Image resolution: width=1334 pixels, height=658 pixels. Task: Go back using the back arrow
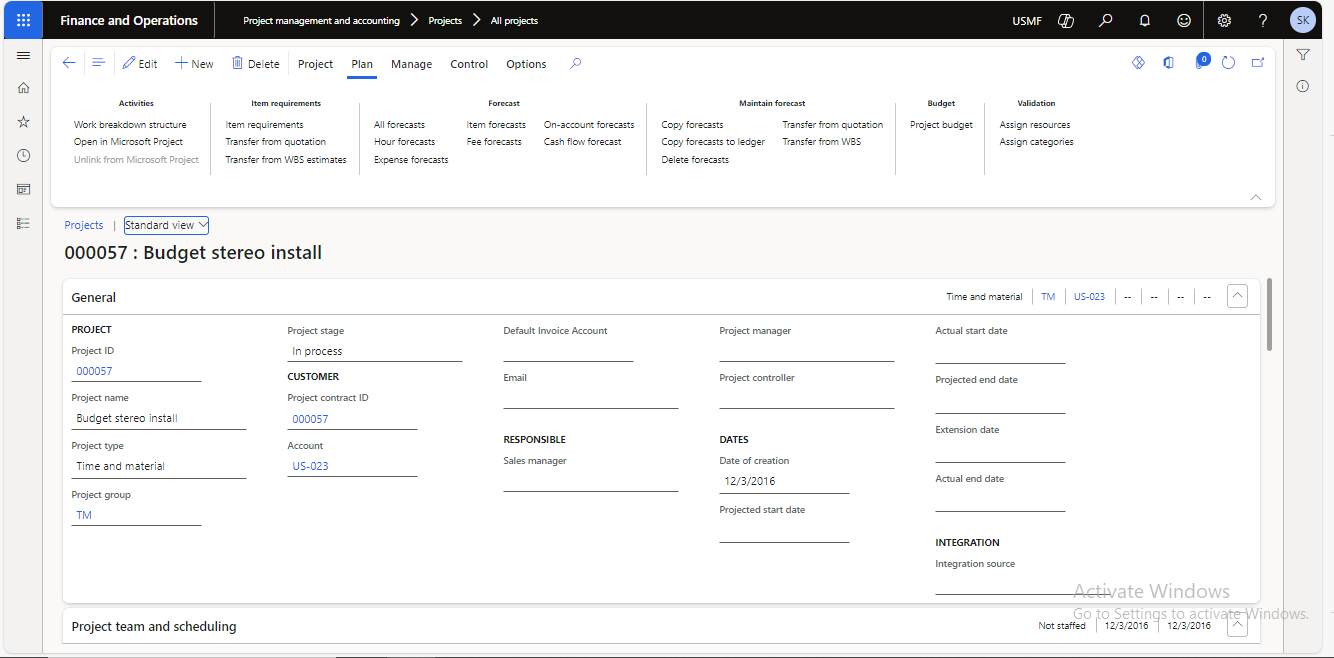pyautogui.click(x=69, y=63)
